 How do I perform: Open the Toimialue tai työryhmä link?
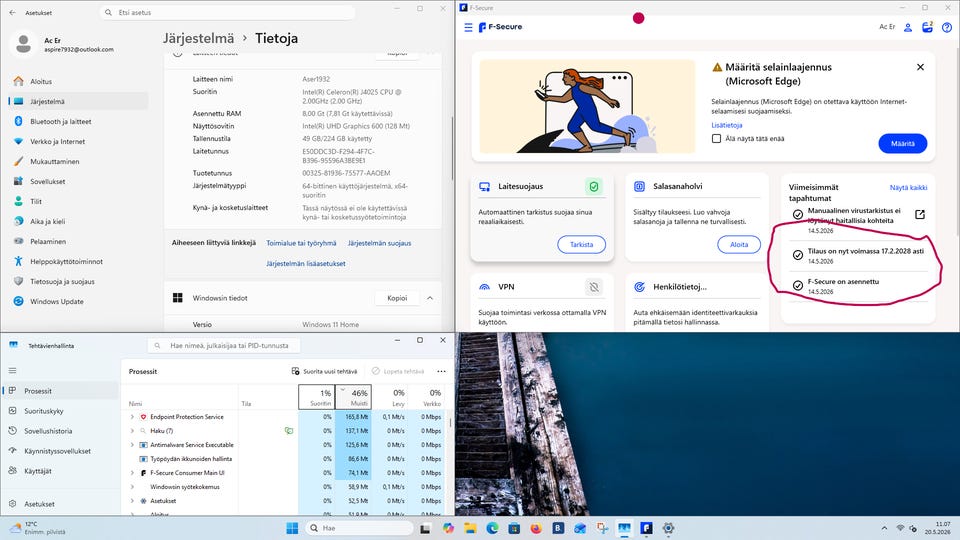point(301,243)
